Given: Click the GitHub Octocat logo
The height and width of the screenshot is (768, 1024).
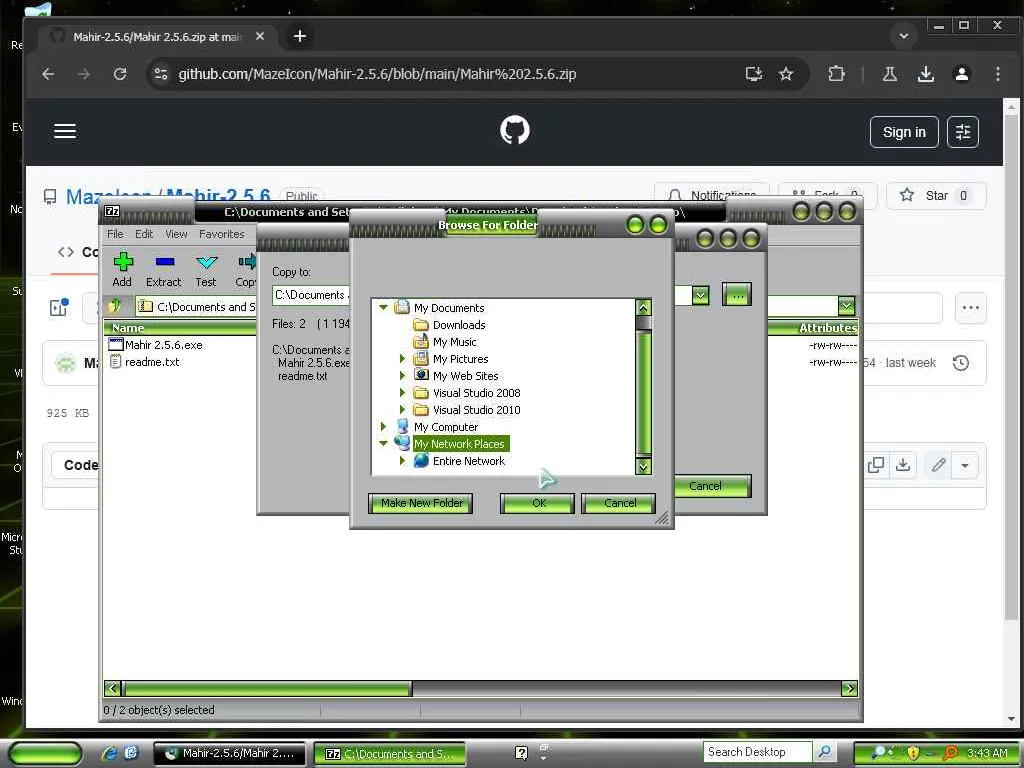Looking at the screenshot, I should click(x=515, y=131).
